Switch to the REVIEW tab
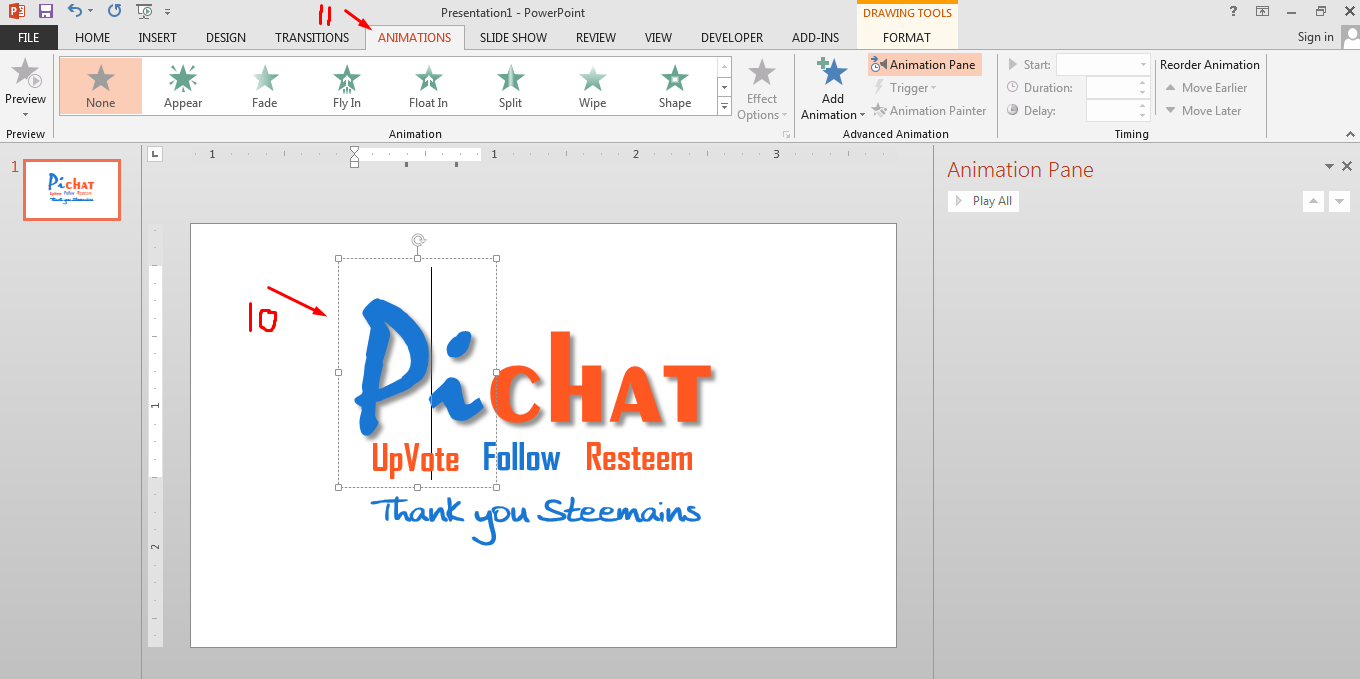The height and width of the screenshot is (679, 1360). (x=596, y=37)
